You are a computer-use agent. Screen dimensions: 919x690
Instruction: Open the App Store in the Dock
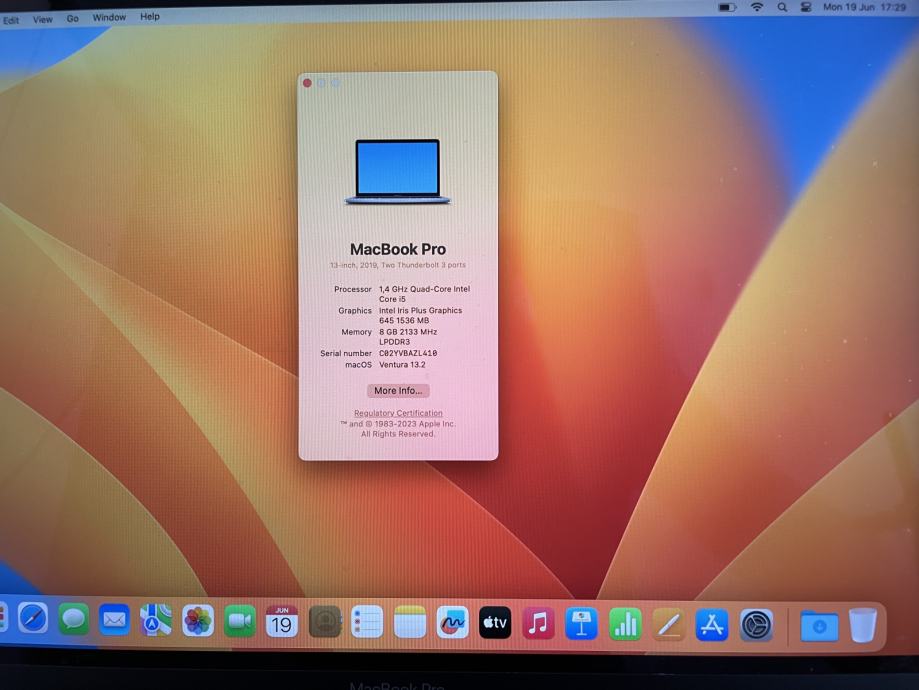point(712,625)
